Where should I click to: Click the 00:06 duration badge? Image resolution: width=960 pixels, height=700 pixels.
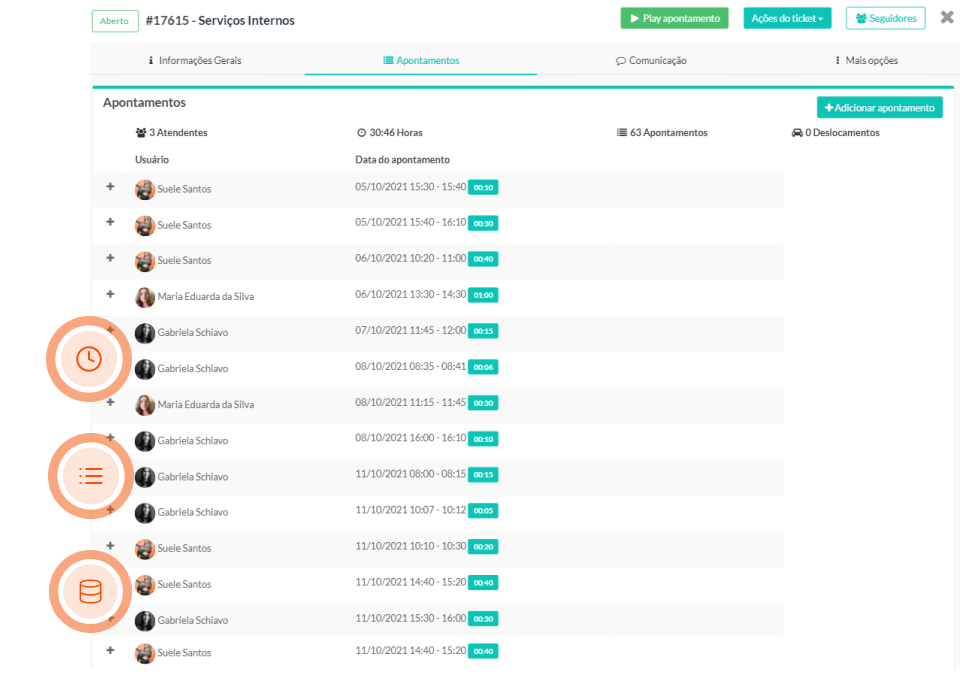tap(483, 367)
